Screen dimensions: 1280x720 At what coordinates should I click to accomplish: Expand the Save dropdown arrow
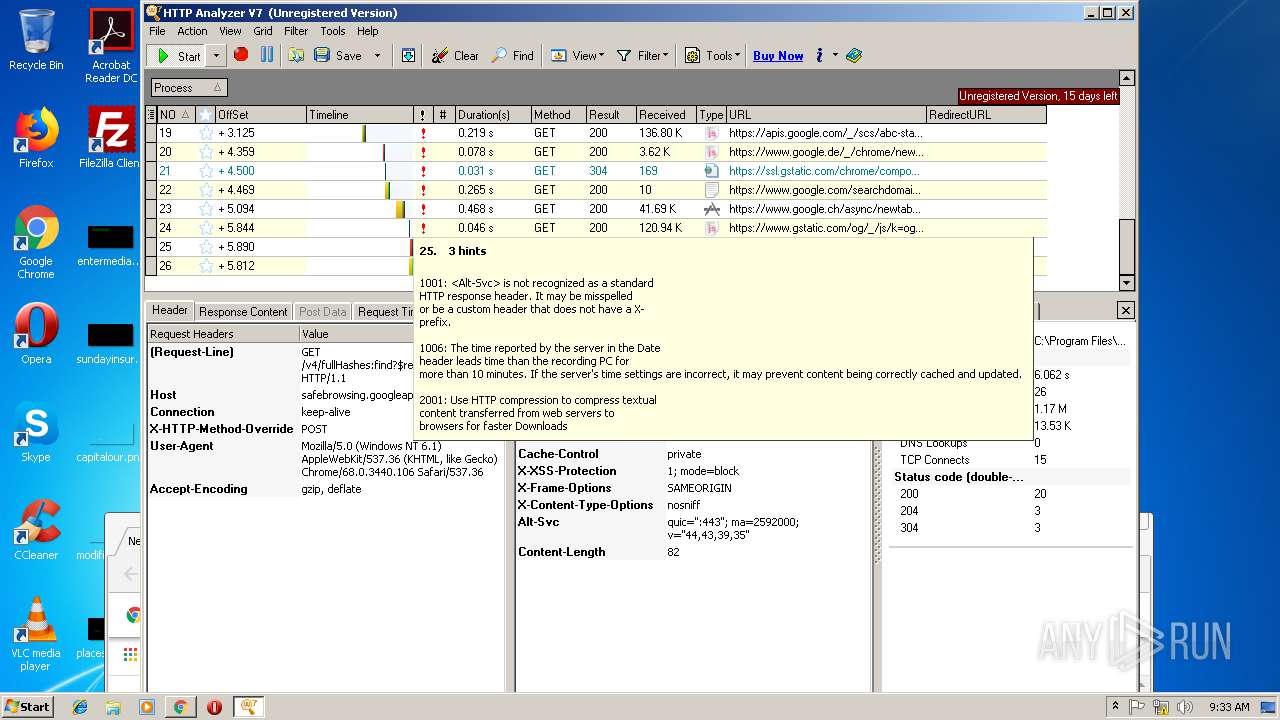(x=377, y=56)
